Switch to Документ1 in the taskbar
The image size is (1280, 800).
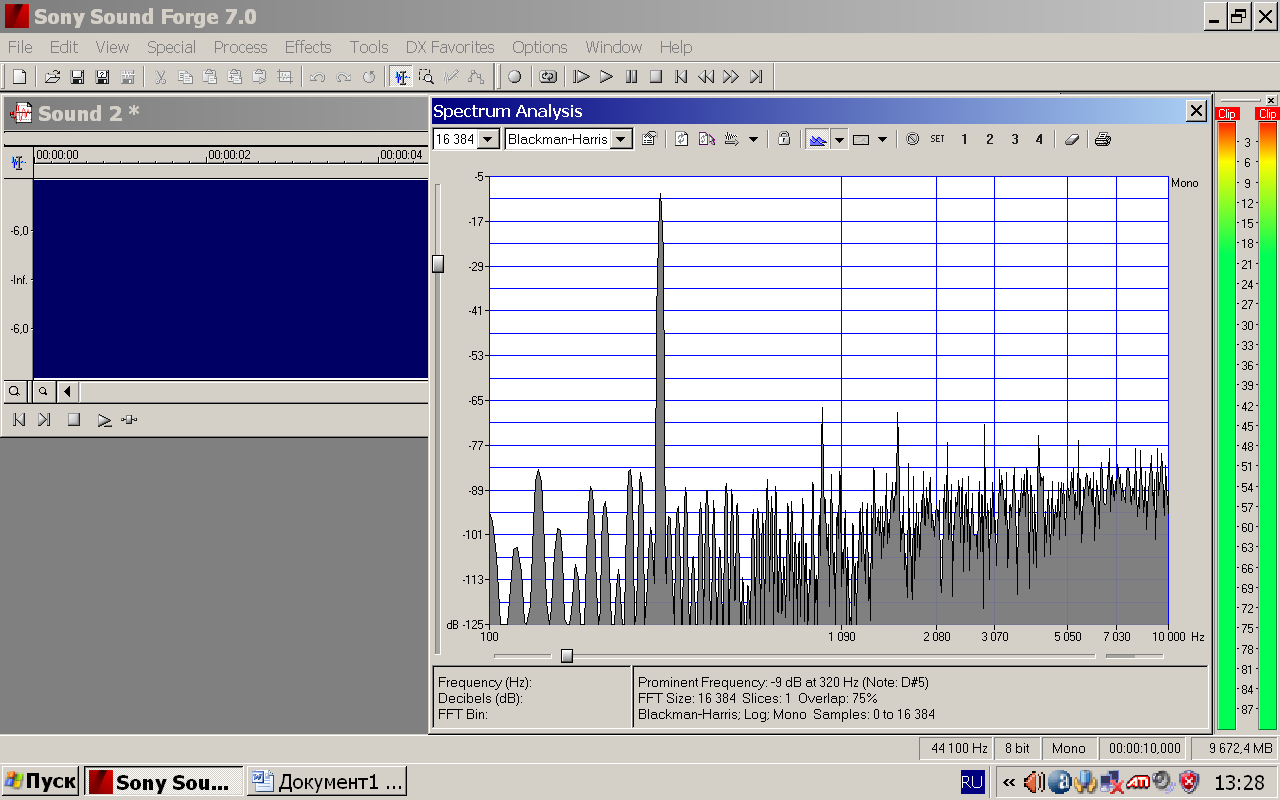(327, 782)
